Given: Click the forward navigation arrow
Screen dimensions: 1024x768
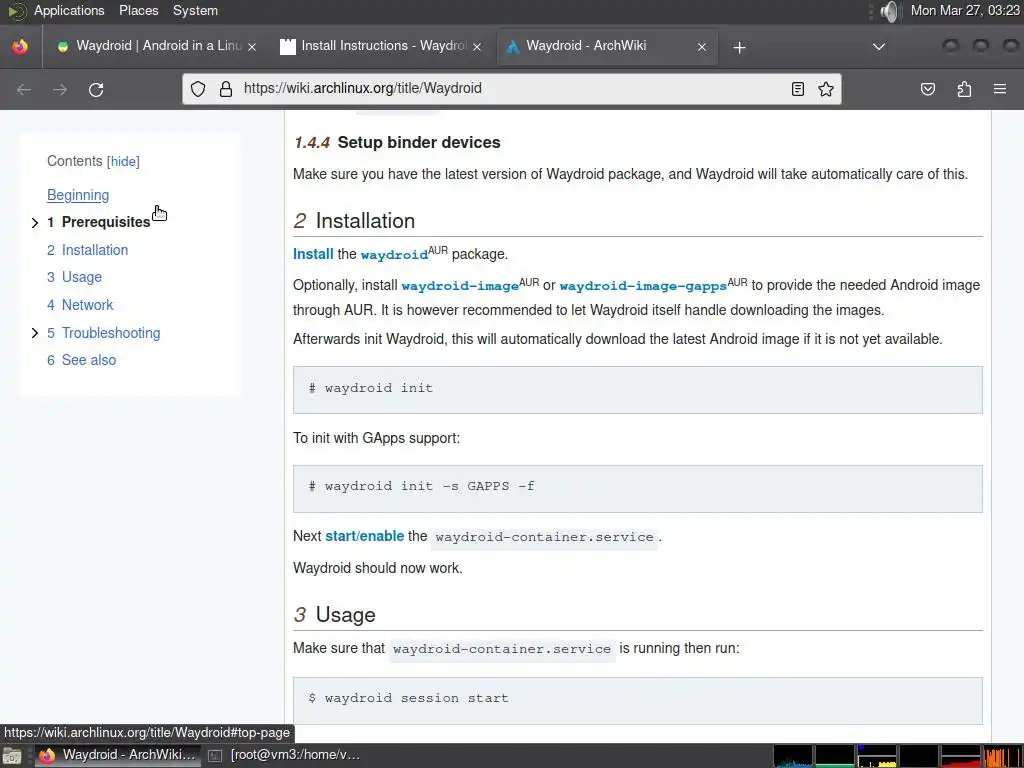Looking at the screenshot, I should pos(60,89).
